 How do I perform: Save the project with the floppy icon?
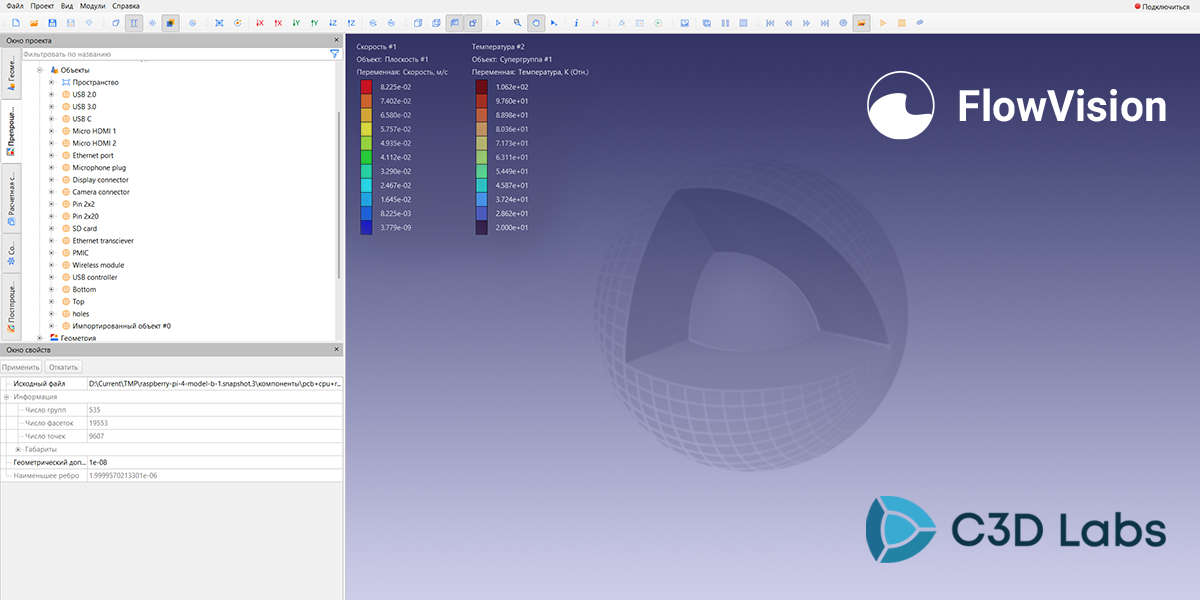(x=52, y=22)
